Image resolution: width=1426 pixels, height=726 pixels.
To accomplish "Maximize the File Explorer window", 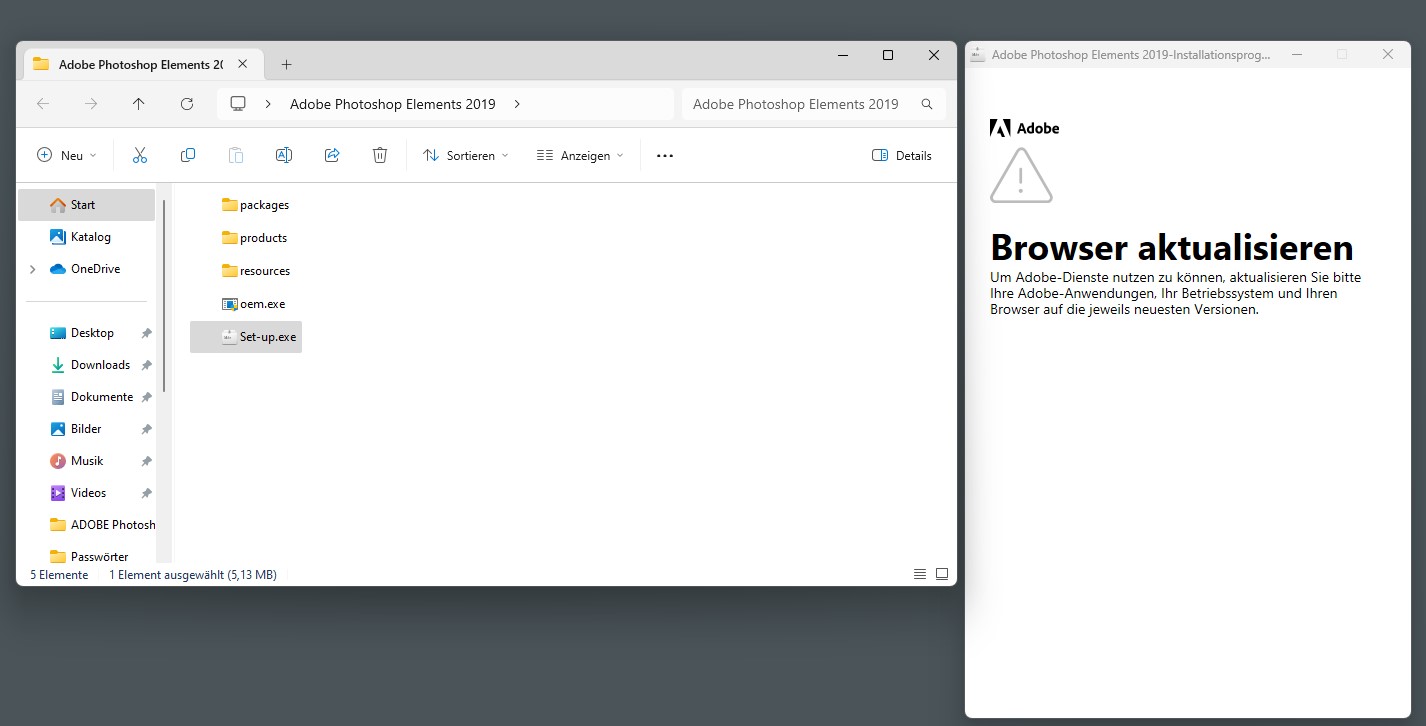I will point(888,55).
